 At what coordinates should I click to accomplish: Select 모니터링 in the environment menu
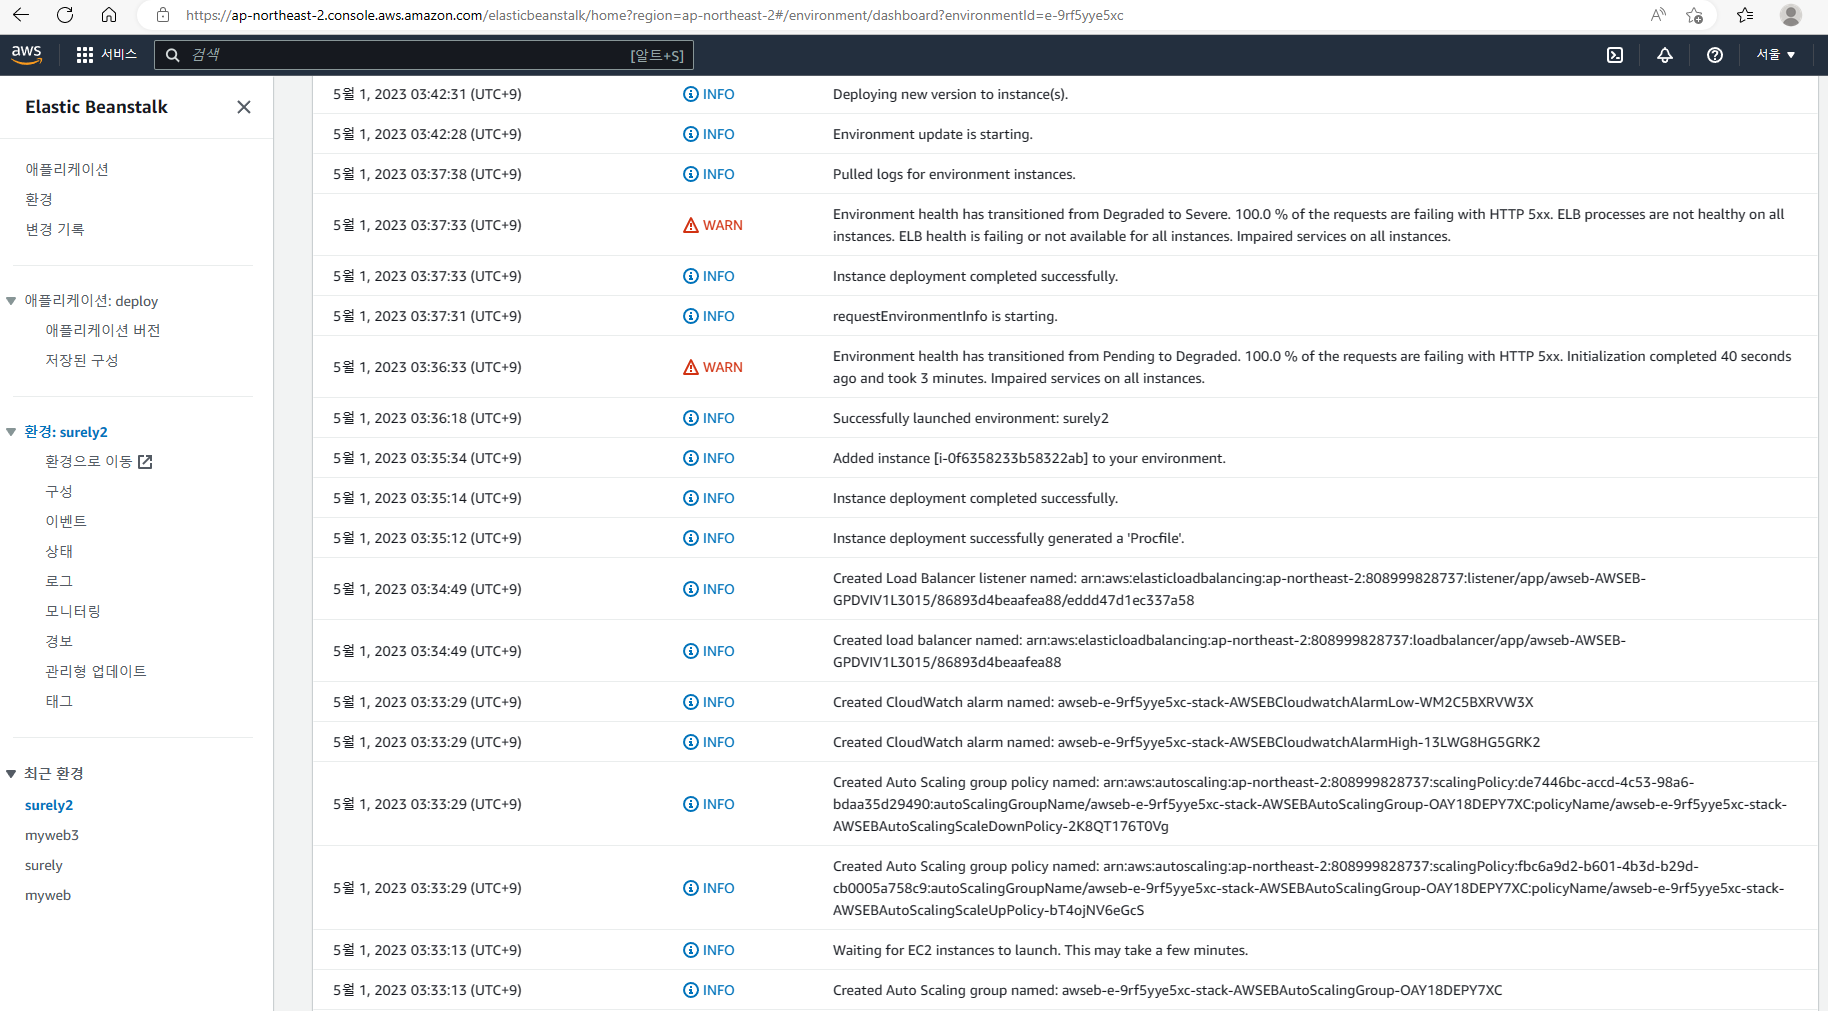[73, 612]
